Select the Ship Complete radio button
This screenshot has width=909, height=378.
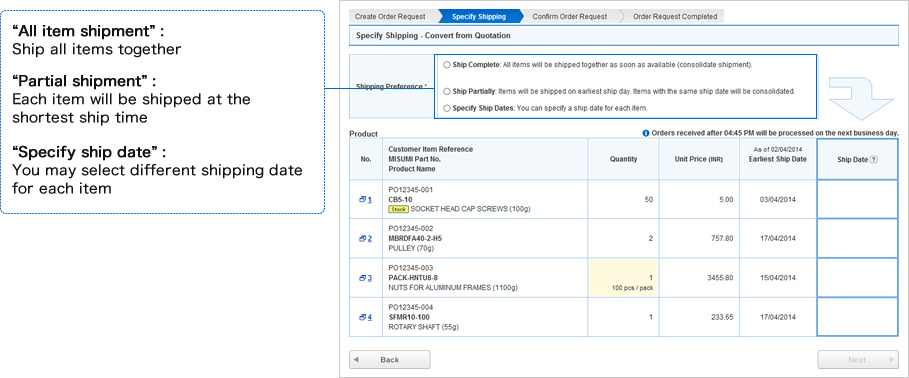[x=446, y=65]
